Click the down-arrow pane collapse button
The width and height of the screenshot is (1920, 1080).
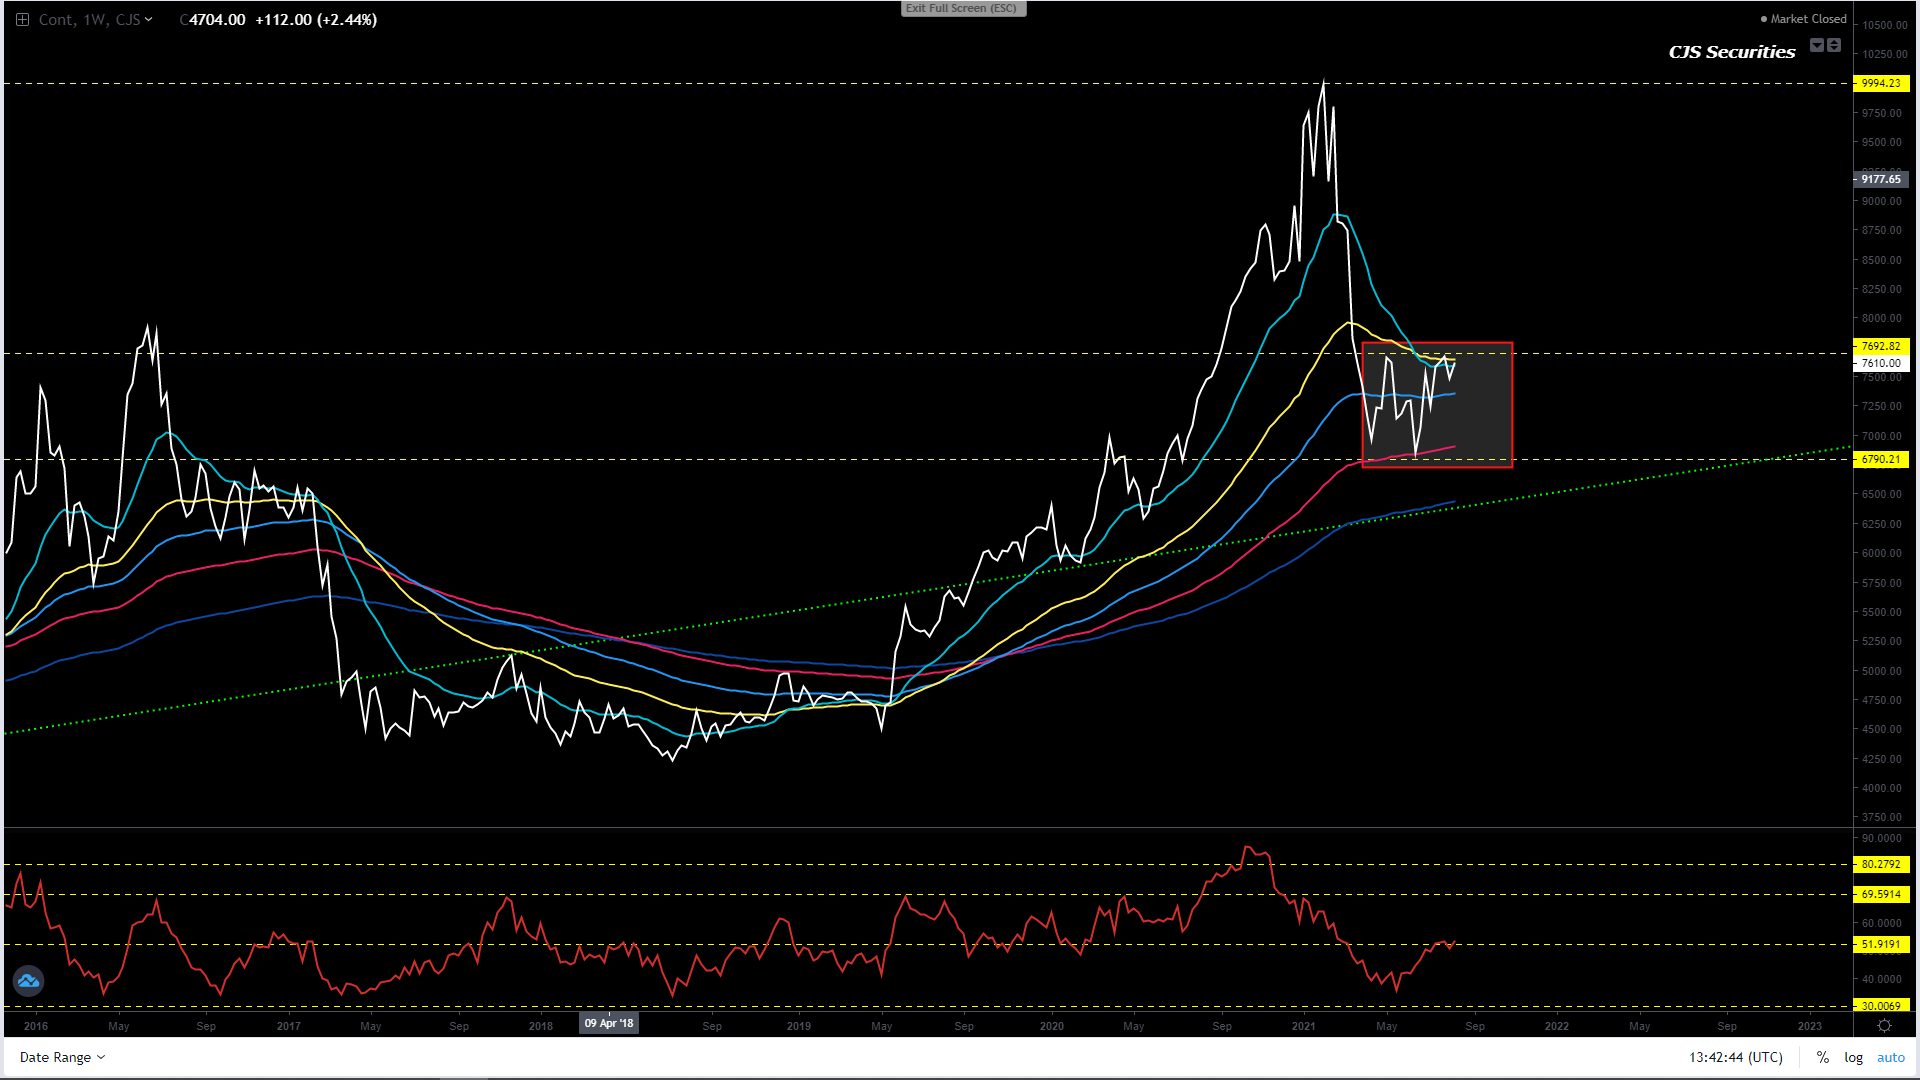[x=1817, y=45]
